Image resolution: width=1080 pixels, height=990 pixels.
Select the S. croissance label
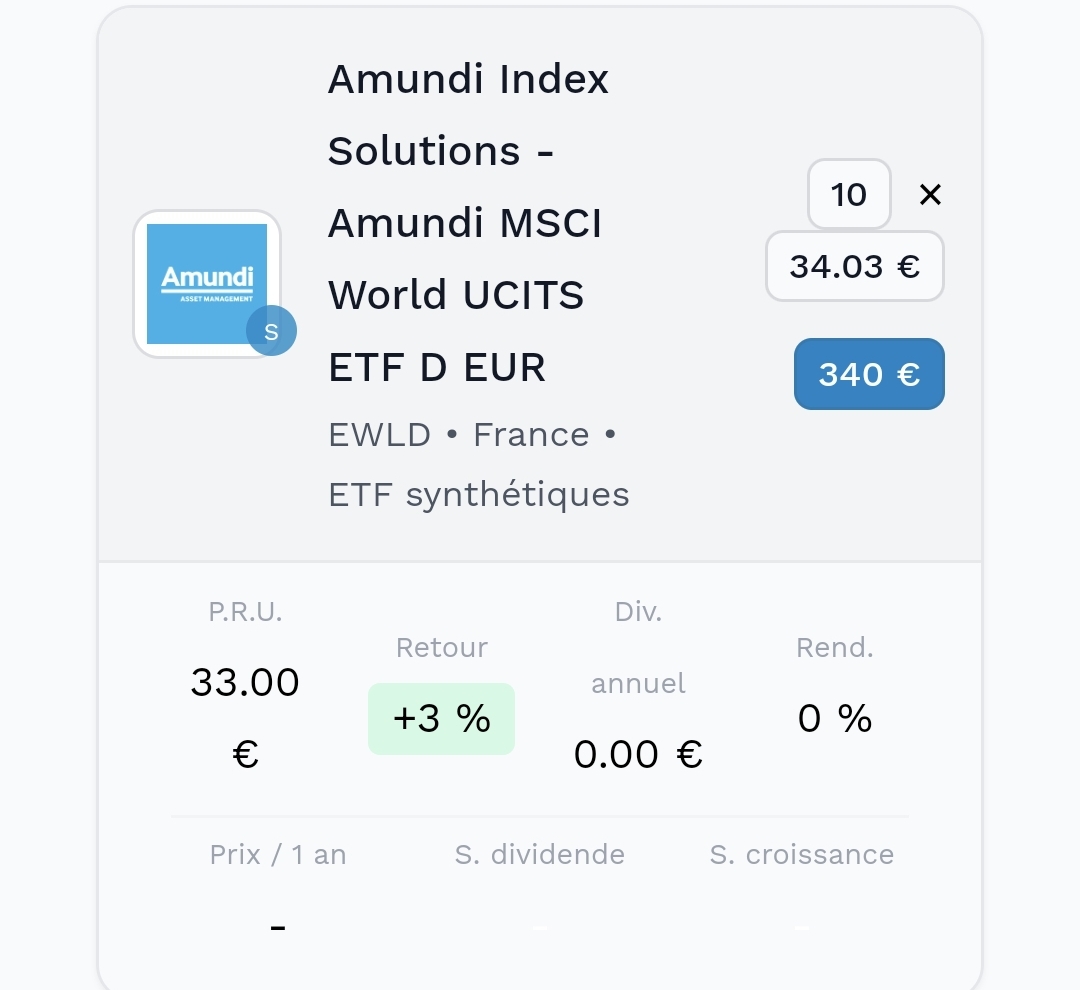(802, 854)
